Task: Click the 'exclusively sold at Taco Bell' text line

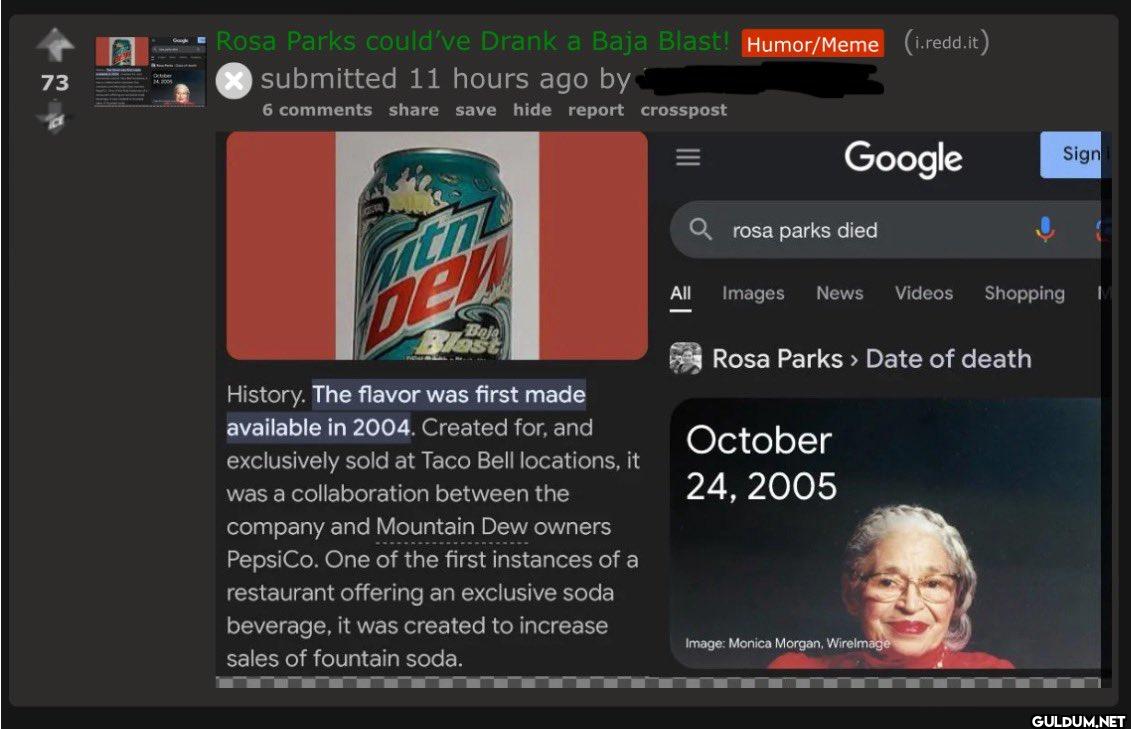Action: 433,461
